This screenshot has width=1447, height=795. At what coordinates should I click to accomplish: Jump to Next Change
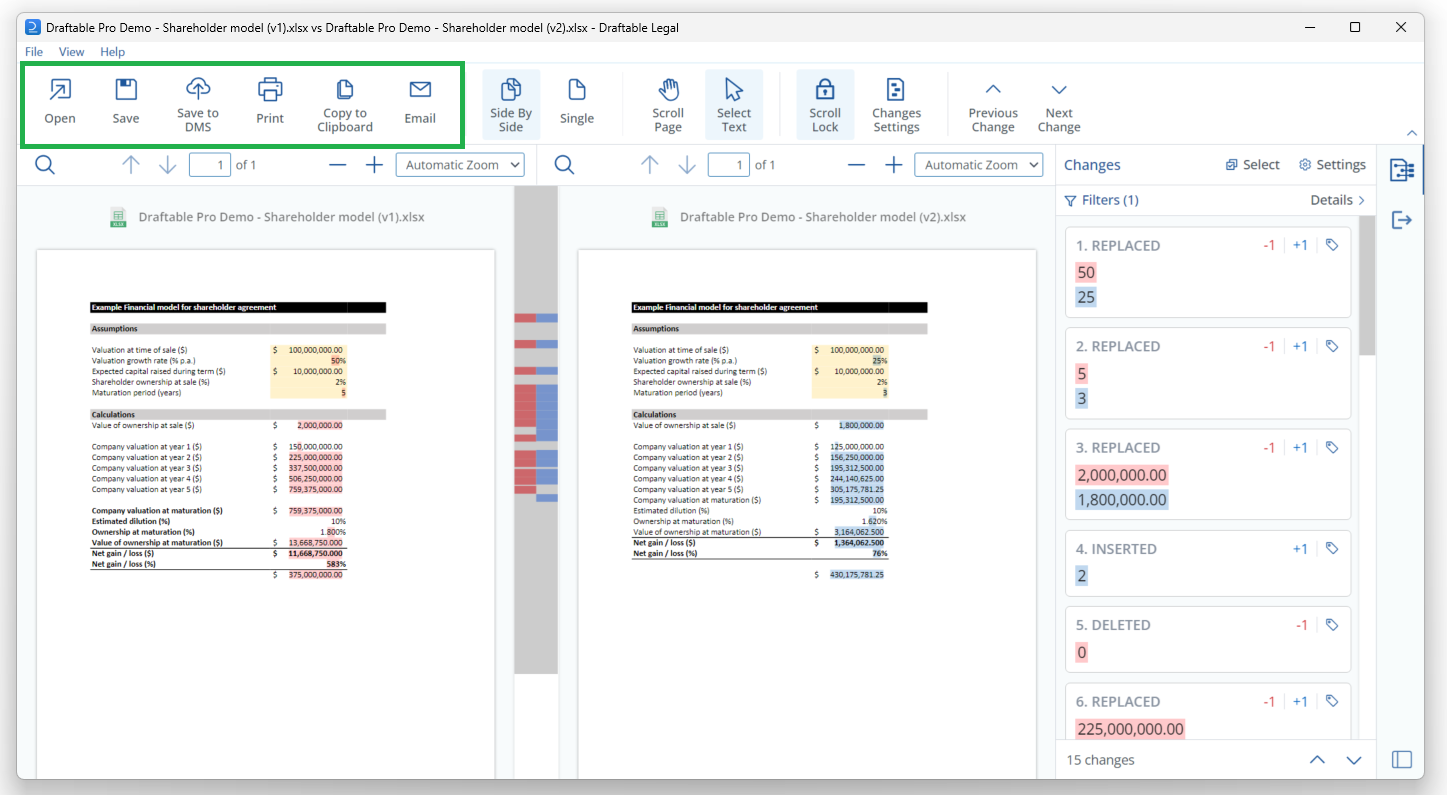click(1059, 104)
